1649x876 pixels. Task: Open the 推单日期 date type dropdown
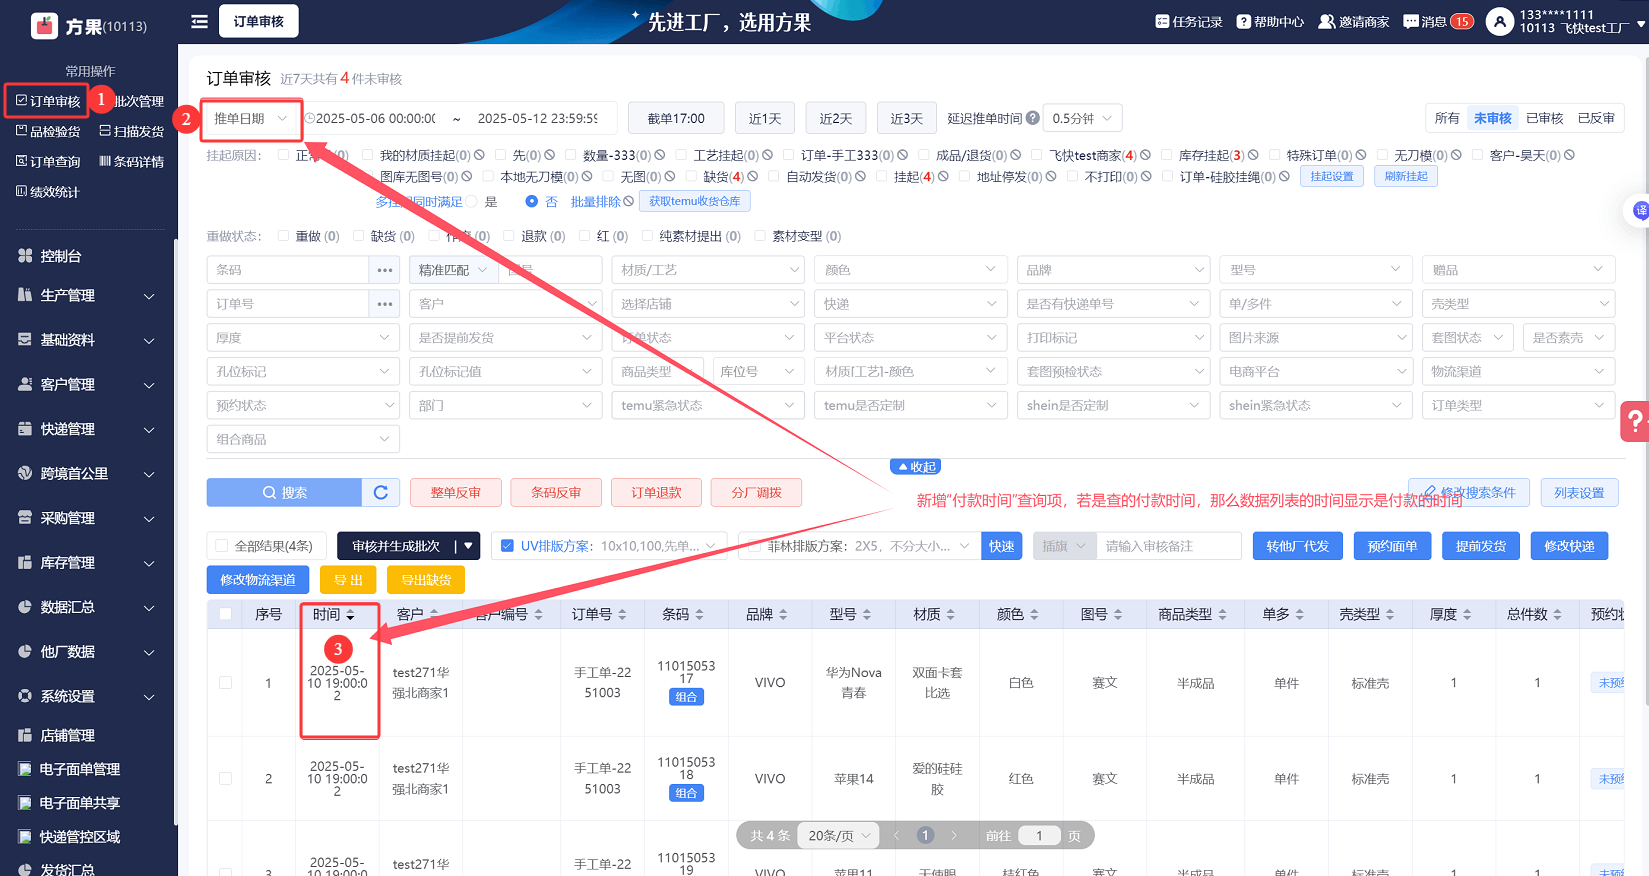(x=251, y=118)
